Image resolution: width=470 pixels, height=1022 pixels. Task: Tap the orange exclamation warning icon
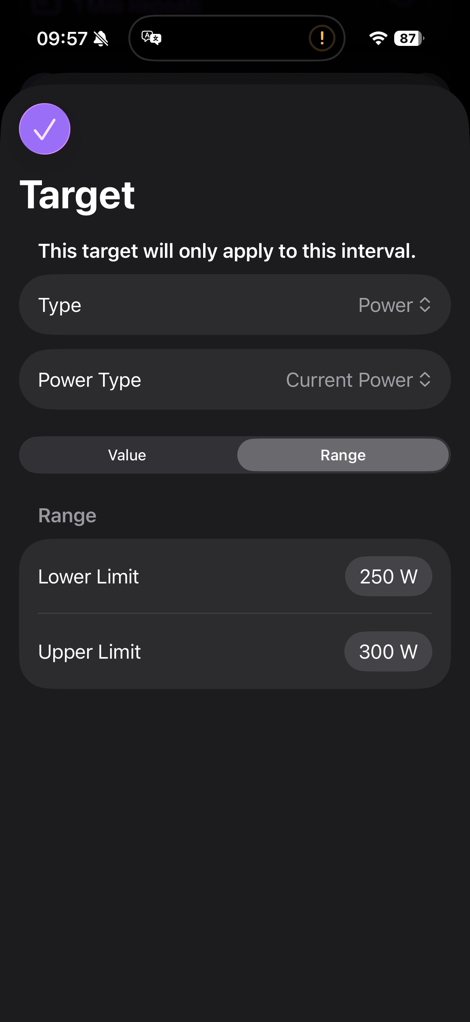(321, 38)
